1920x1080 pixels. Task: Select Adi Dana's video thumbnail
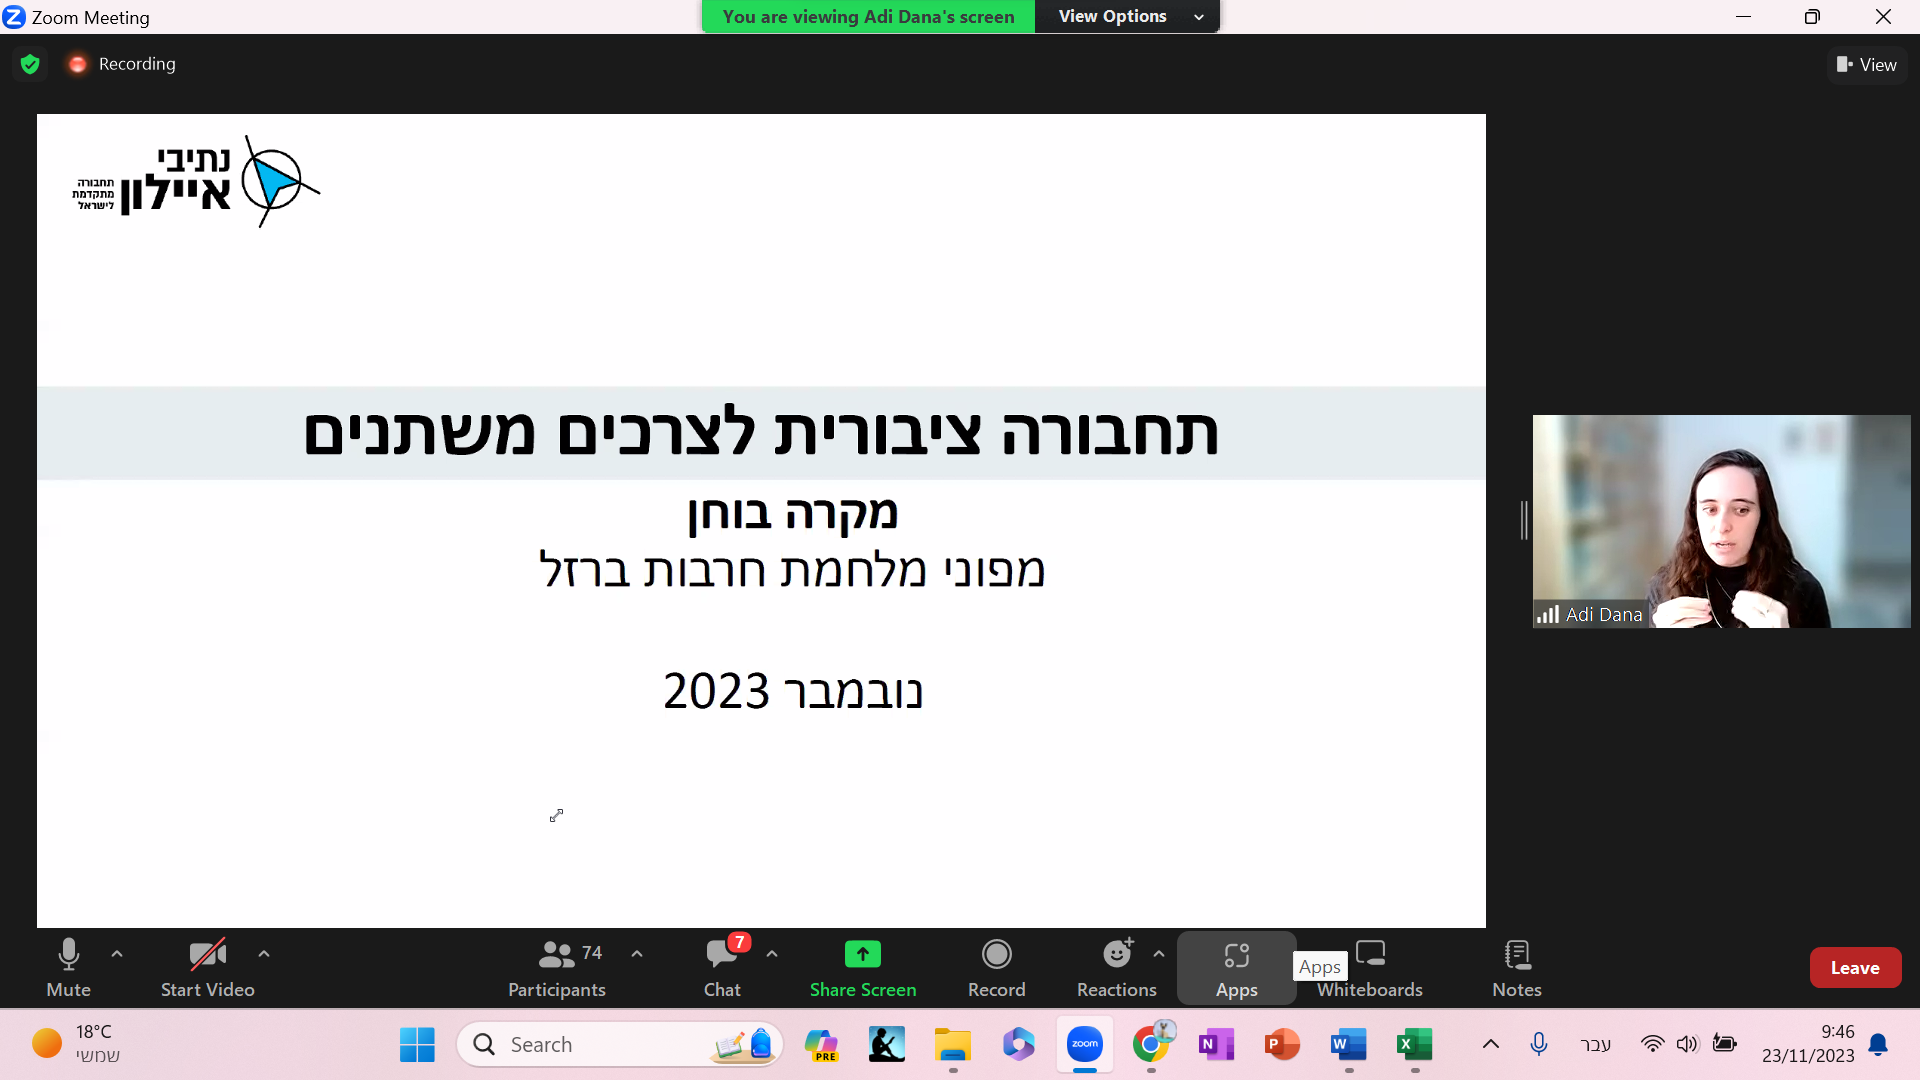click(x=1721, y=521)
